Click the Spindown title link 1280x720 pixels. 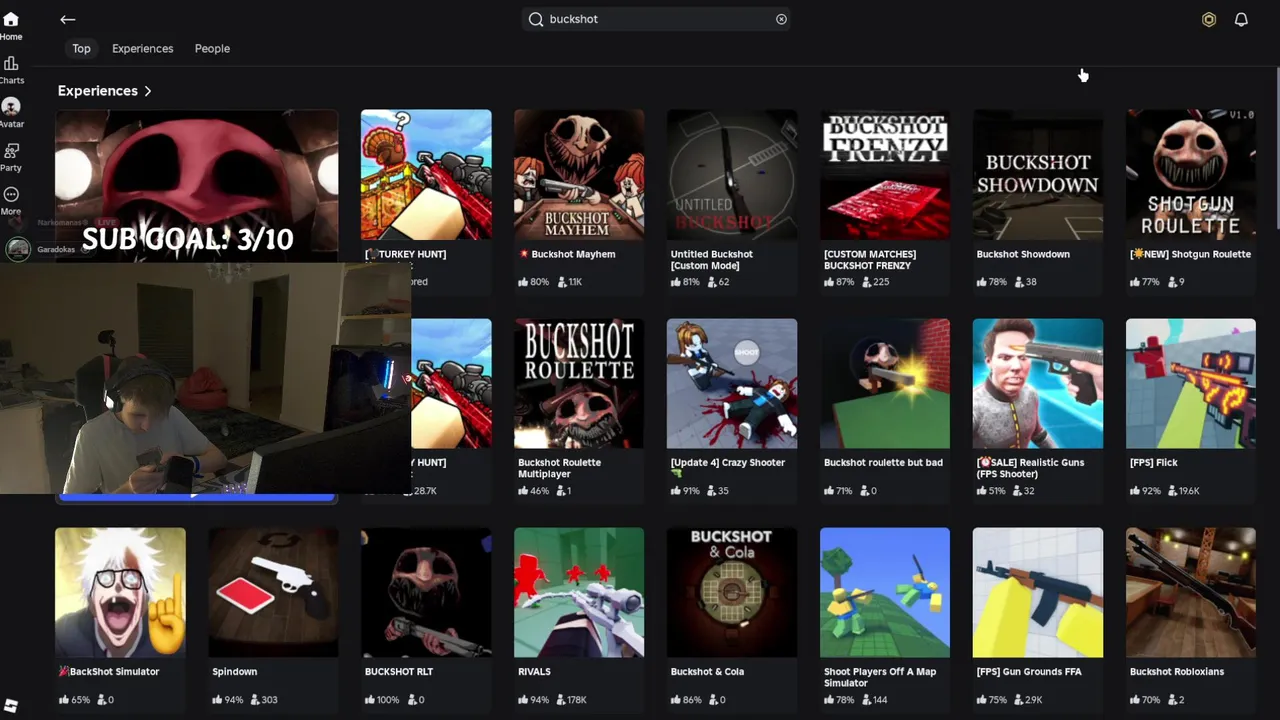click(x=234, y=672)
